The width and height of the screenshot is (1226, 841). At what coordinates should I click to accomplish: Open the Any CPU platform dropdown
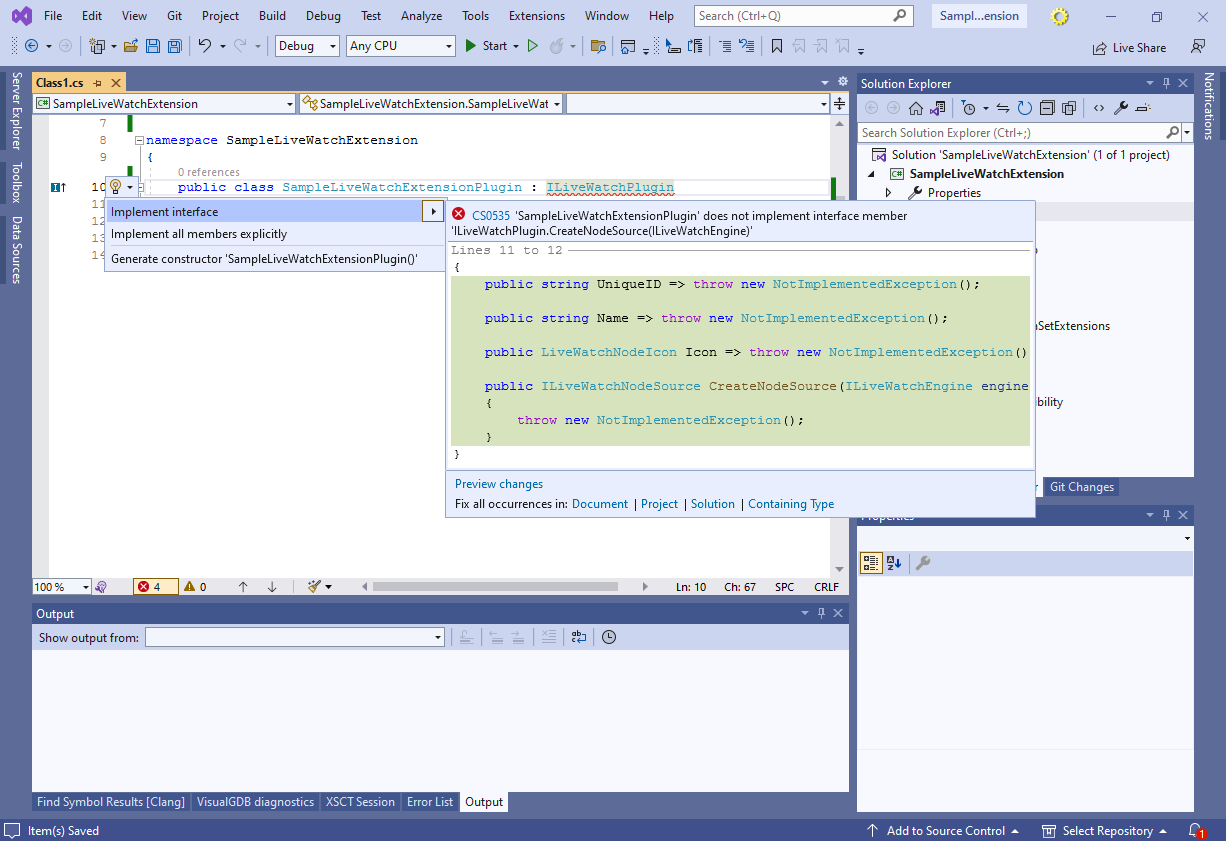click(x=401, y=46)
